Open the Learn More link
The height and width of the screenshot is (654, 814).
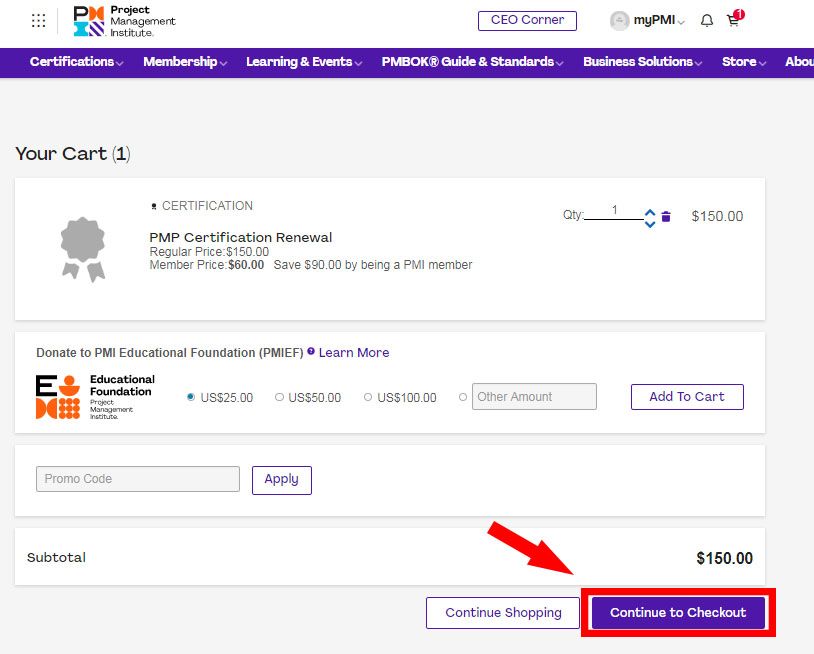[x=354, y=352]
